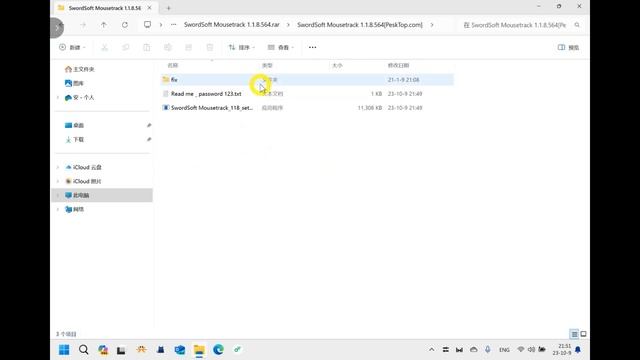Expand the 网络 tree node
The image size is (640, 360).
point(58,209)
